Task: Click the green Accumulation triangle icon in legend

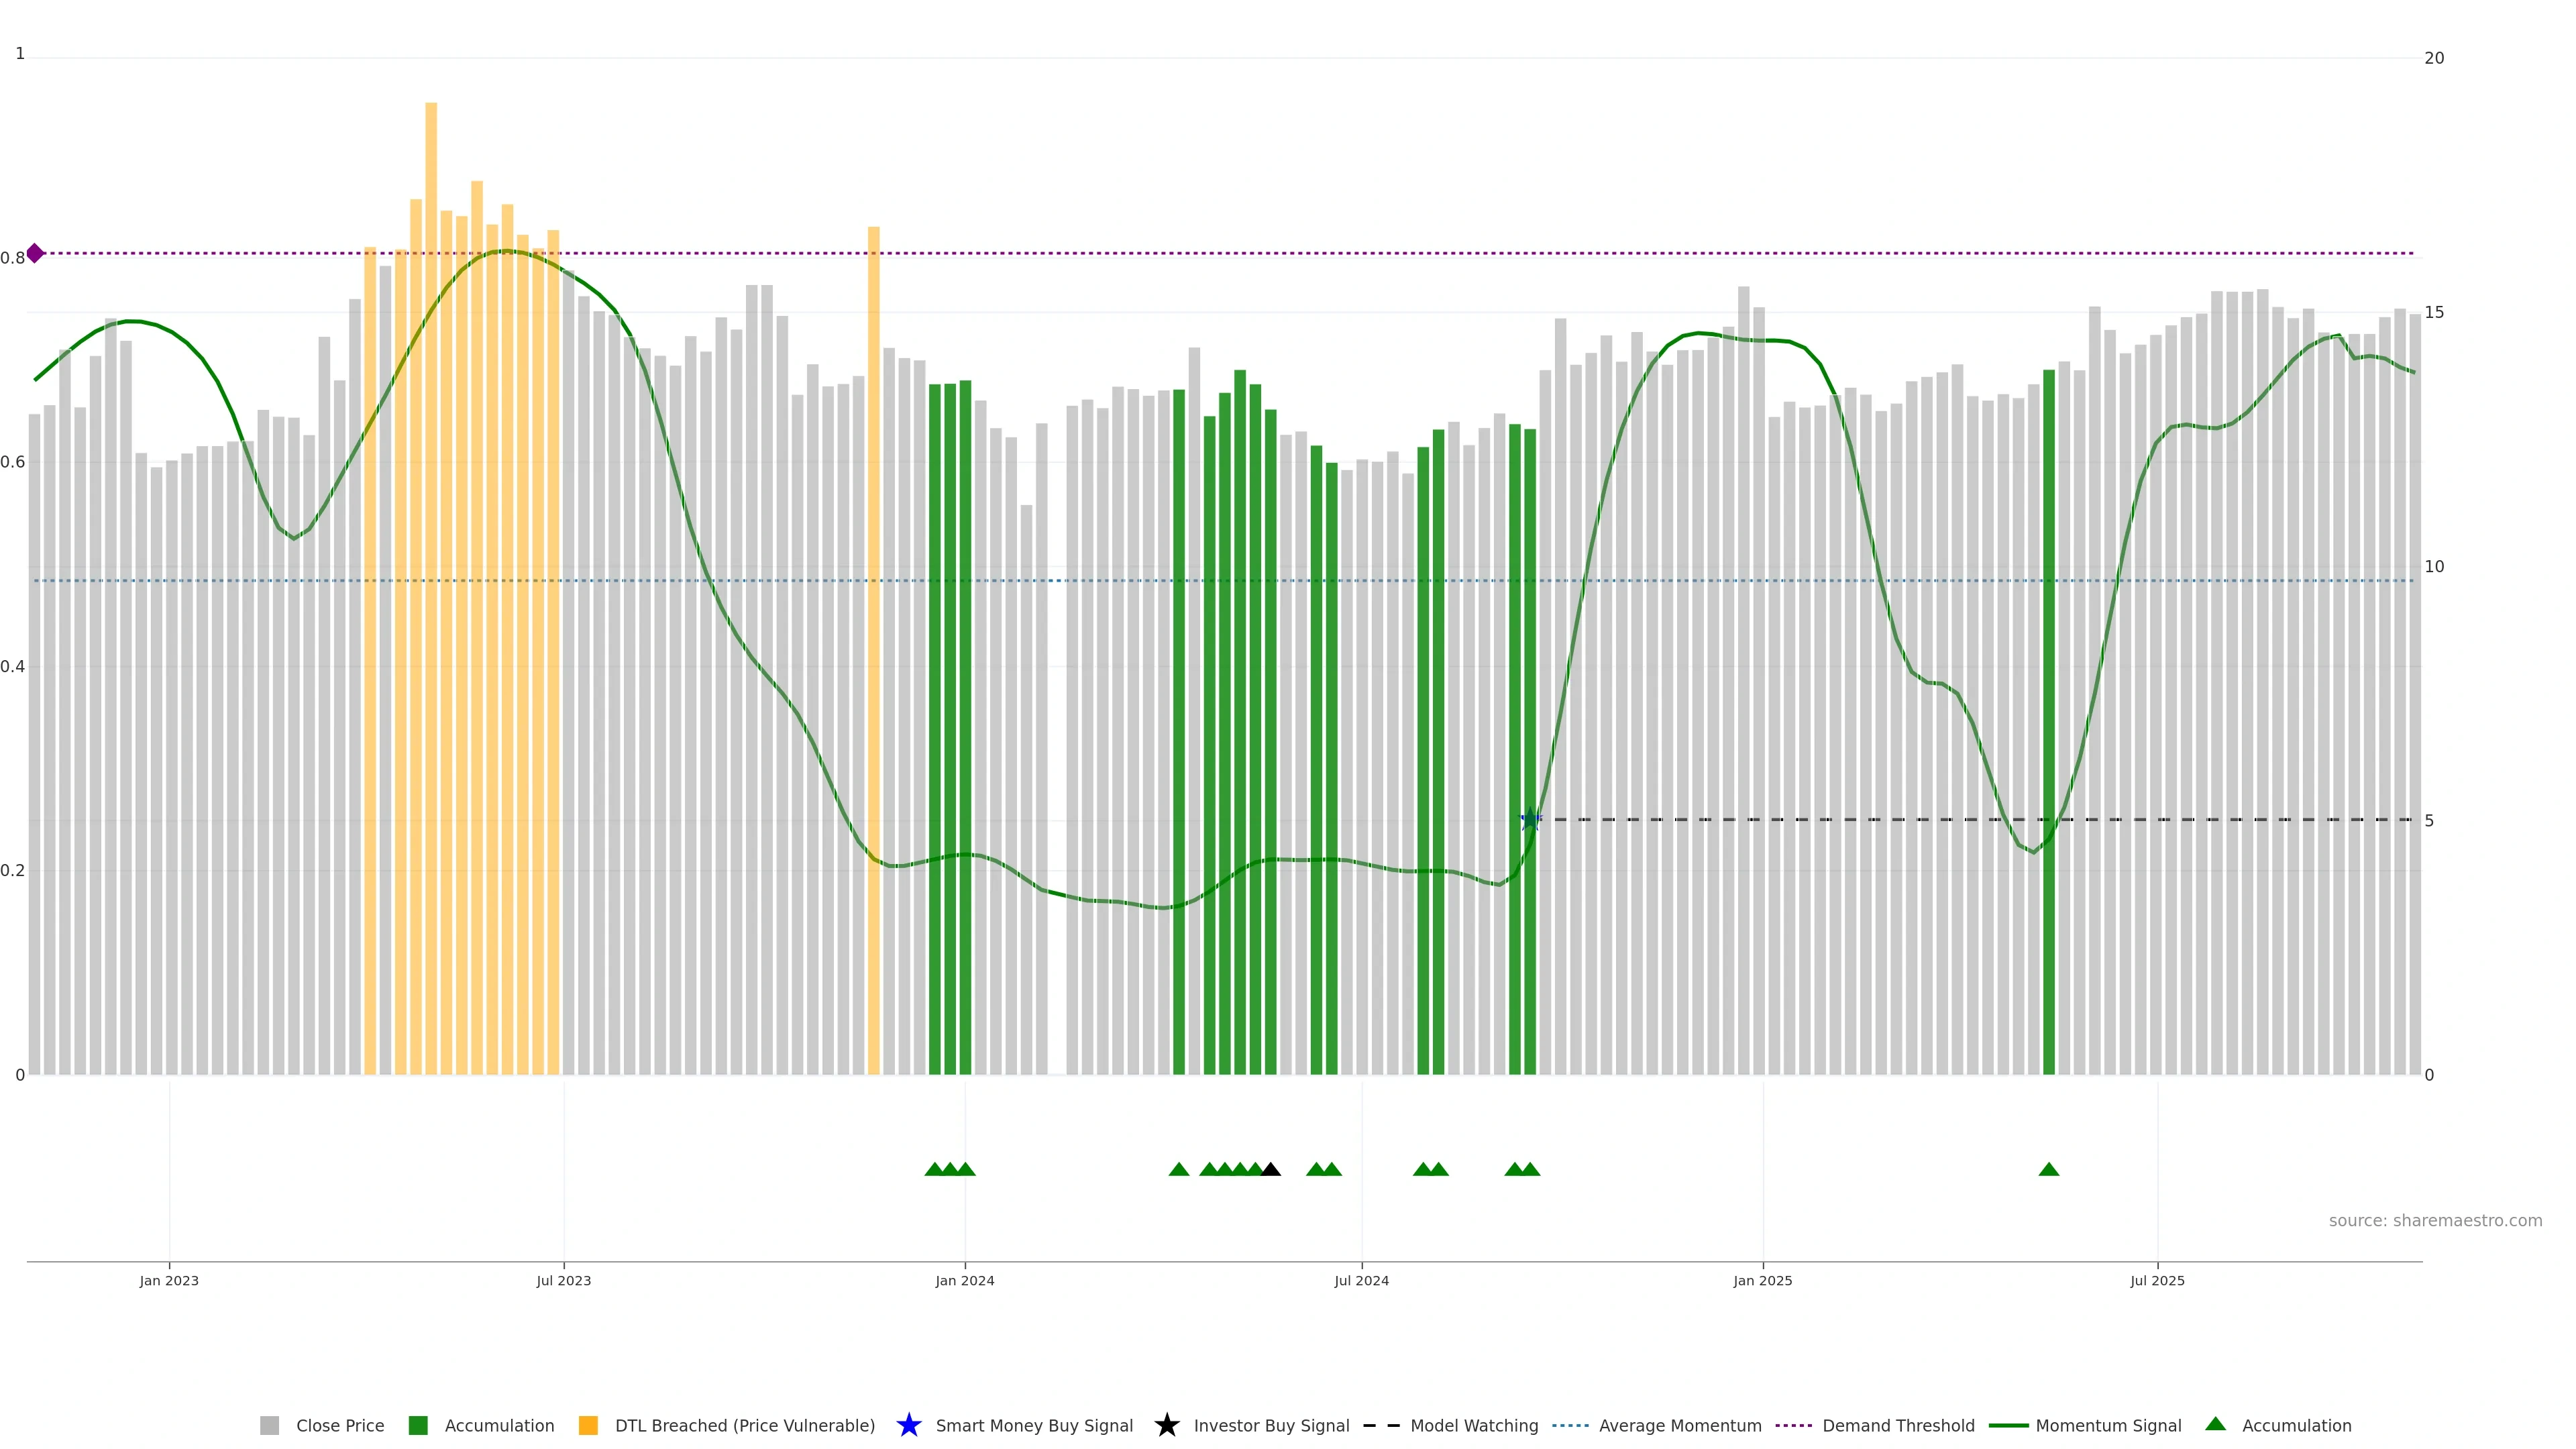Action: click(2215, 1424)
